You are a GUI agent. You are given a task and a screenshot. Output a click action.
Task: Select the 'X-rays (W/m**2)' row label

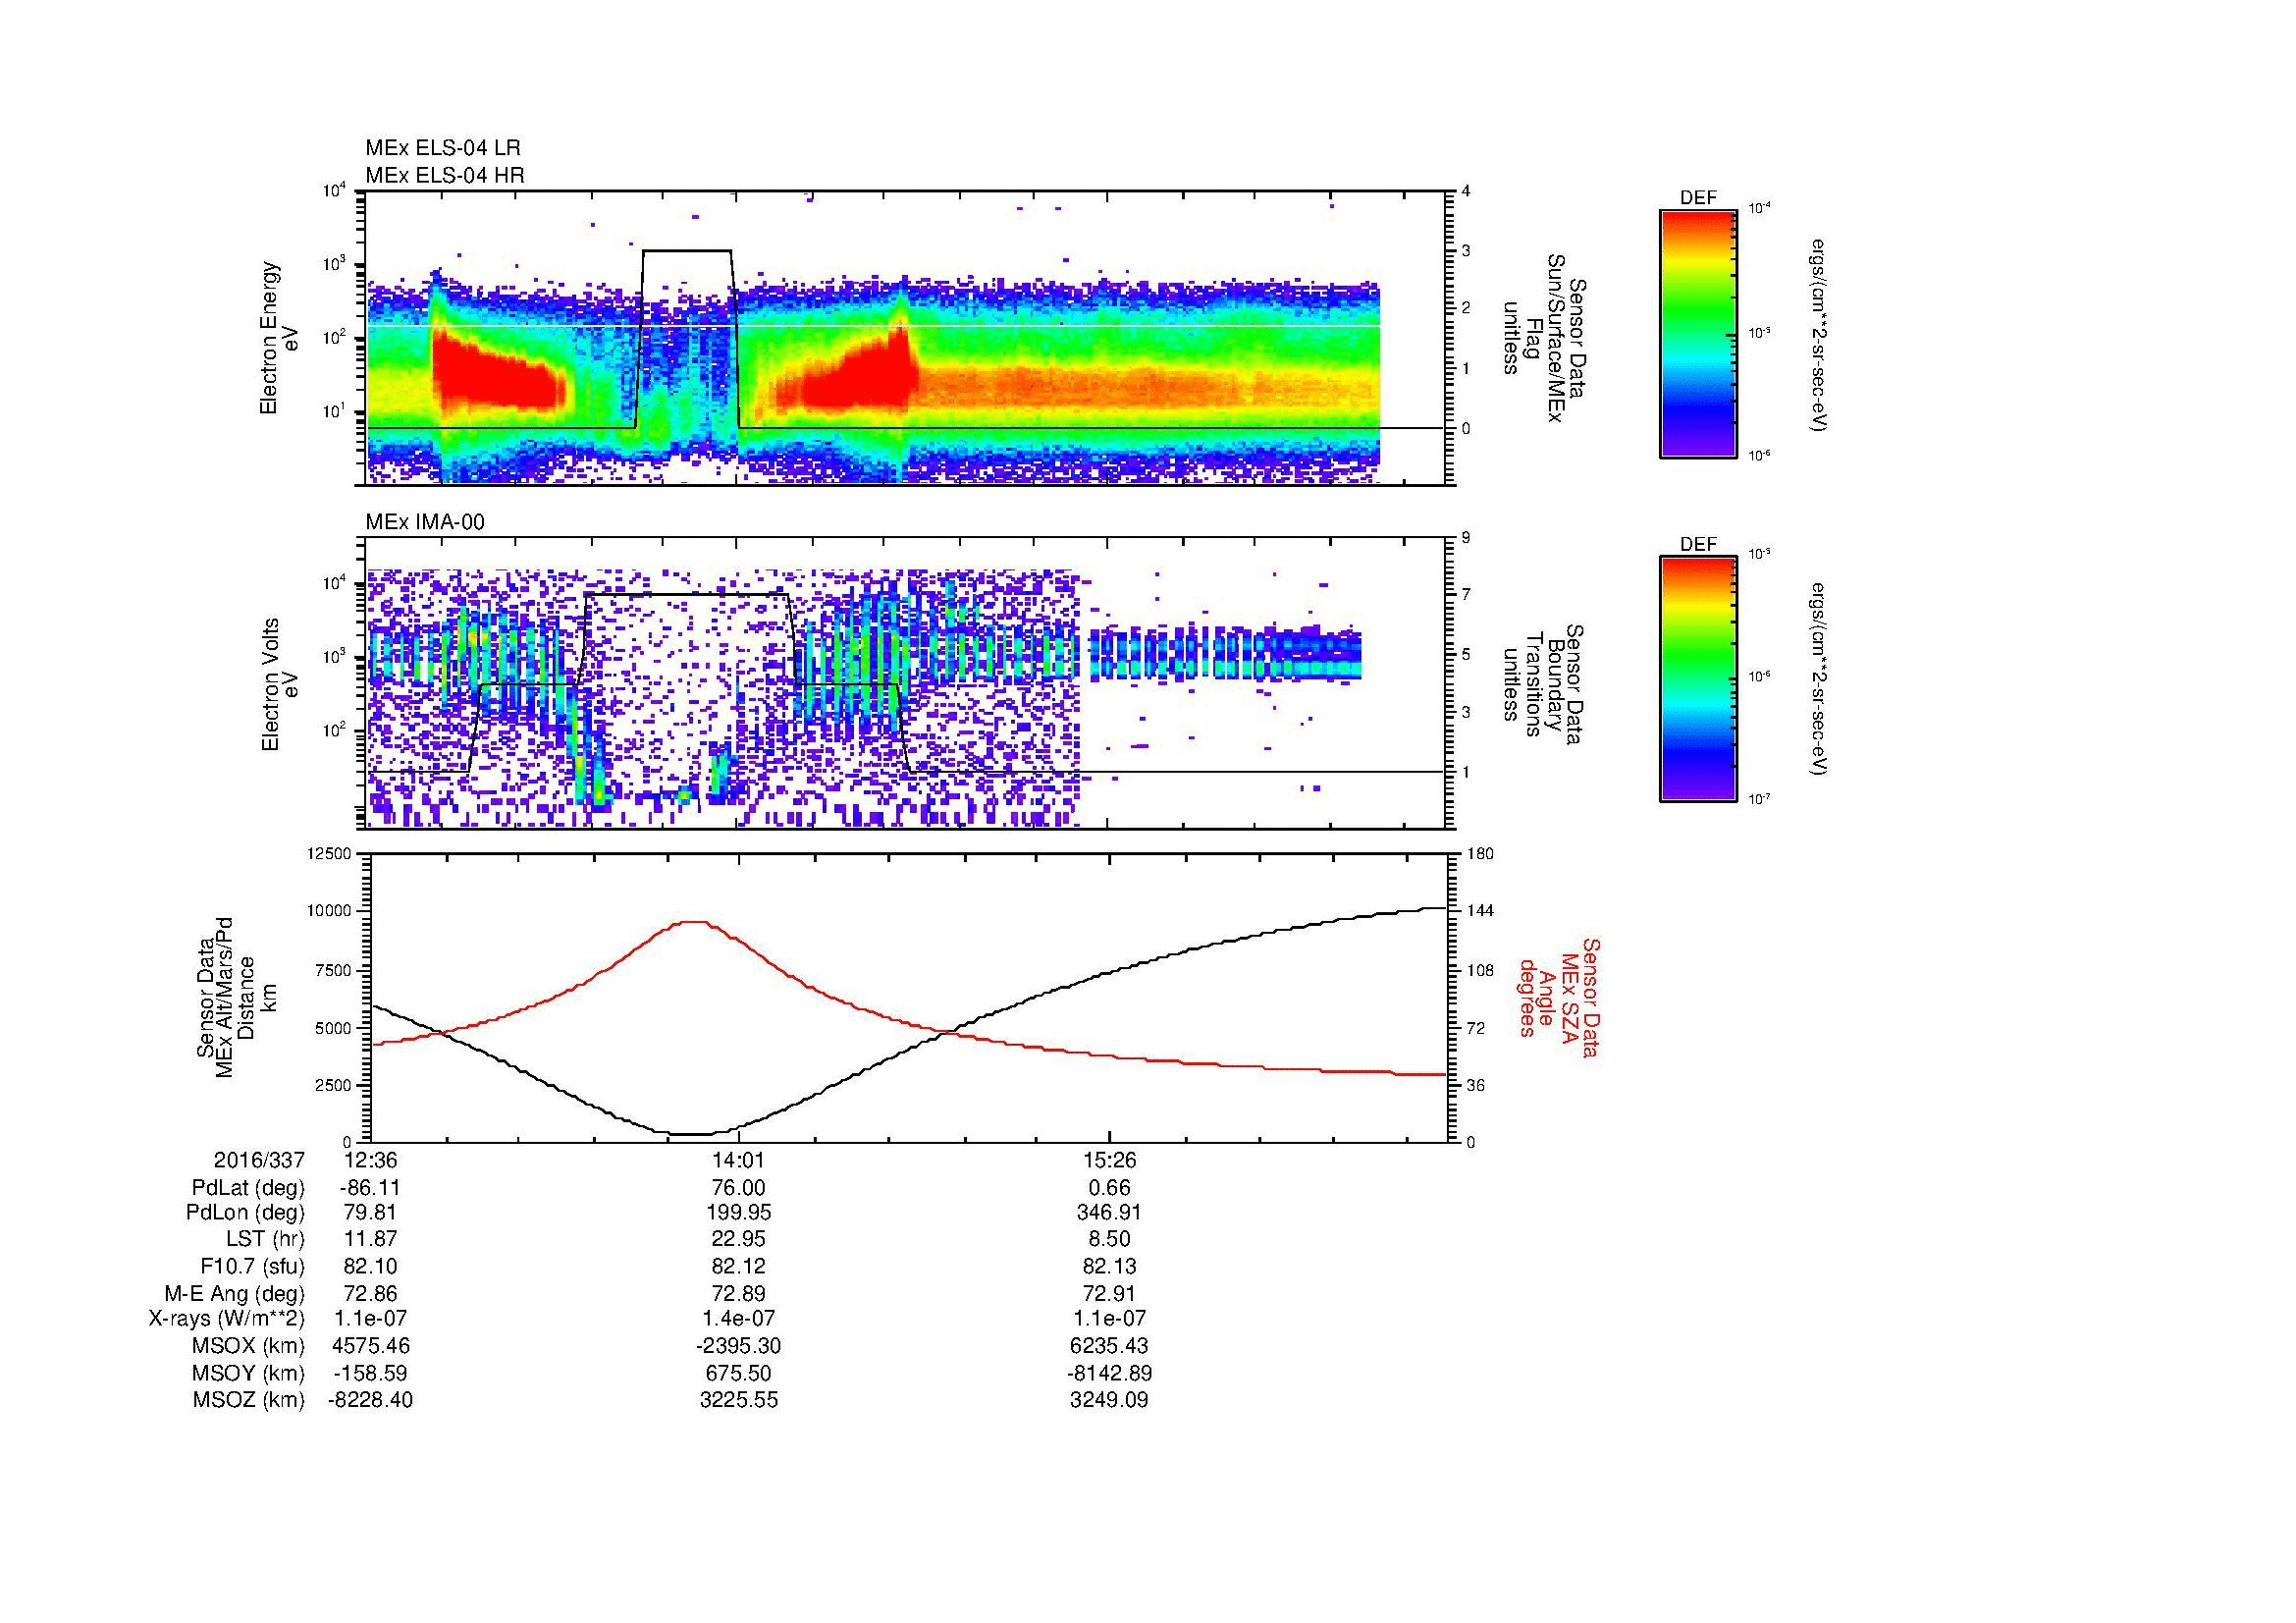pyautogui.click(x=227, y=1319)
